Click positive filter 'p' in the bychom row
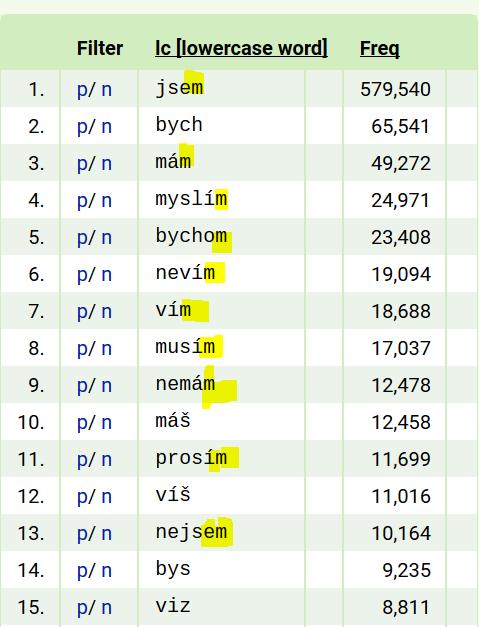This screenshot has height=627, width=479. (82, 238)
